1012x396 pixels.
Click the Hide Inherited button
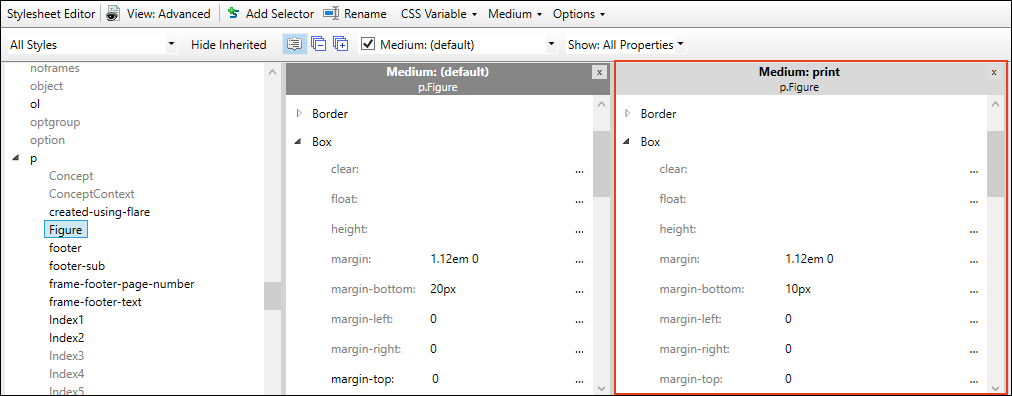coord(228,45)
